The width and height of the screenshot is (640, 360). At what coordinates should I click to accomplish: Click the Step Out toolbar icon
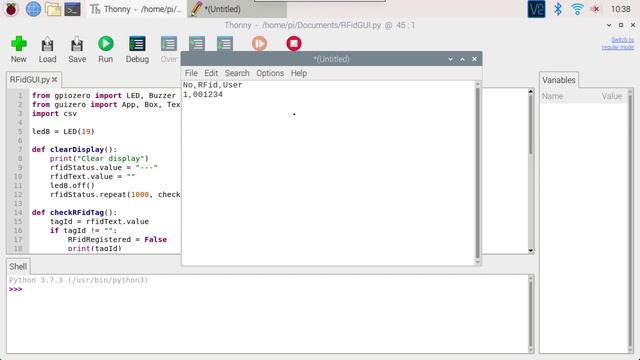(225, 44)
